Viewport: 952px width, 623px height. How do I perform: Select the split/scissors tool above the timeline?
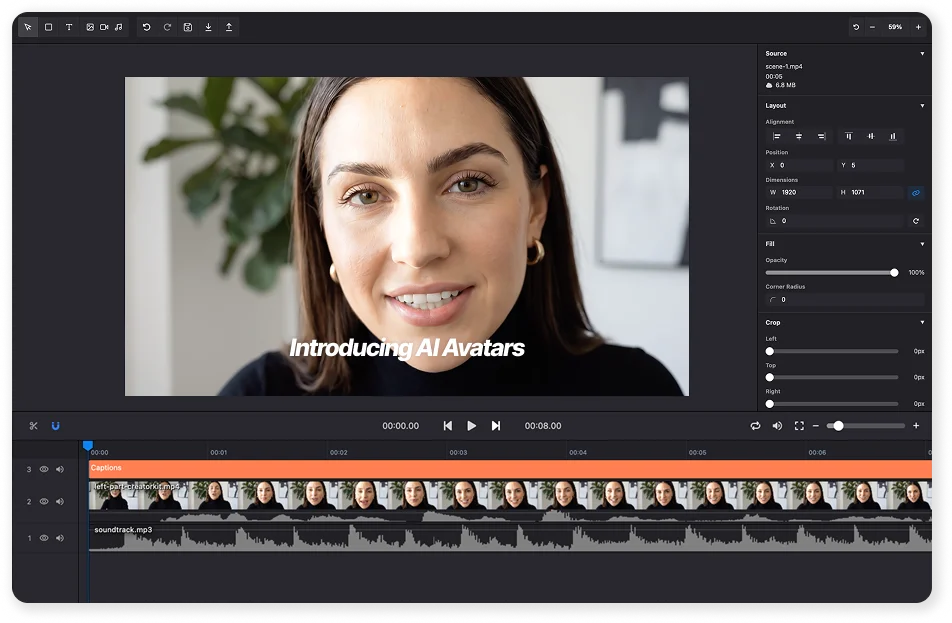[31, 425]
